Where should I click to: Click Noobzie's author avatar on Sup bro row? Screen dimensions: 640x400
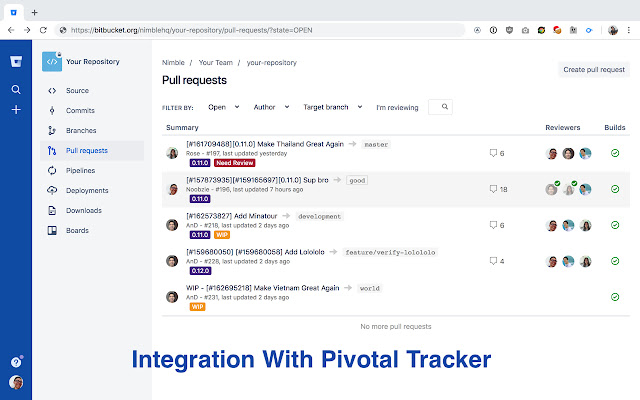(x=173, y=189)
